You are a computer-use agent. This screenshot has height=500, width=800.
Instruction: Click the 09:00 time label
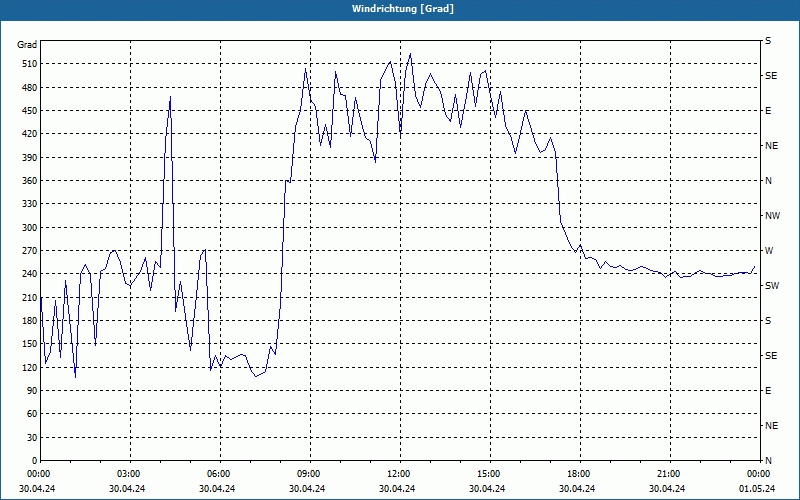point(308,474)
